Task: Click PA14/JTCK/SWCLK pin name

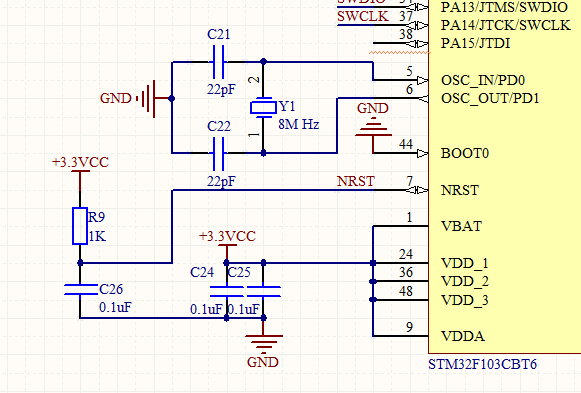Action: pyautogui.click(x=505, y=25)
